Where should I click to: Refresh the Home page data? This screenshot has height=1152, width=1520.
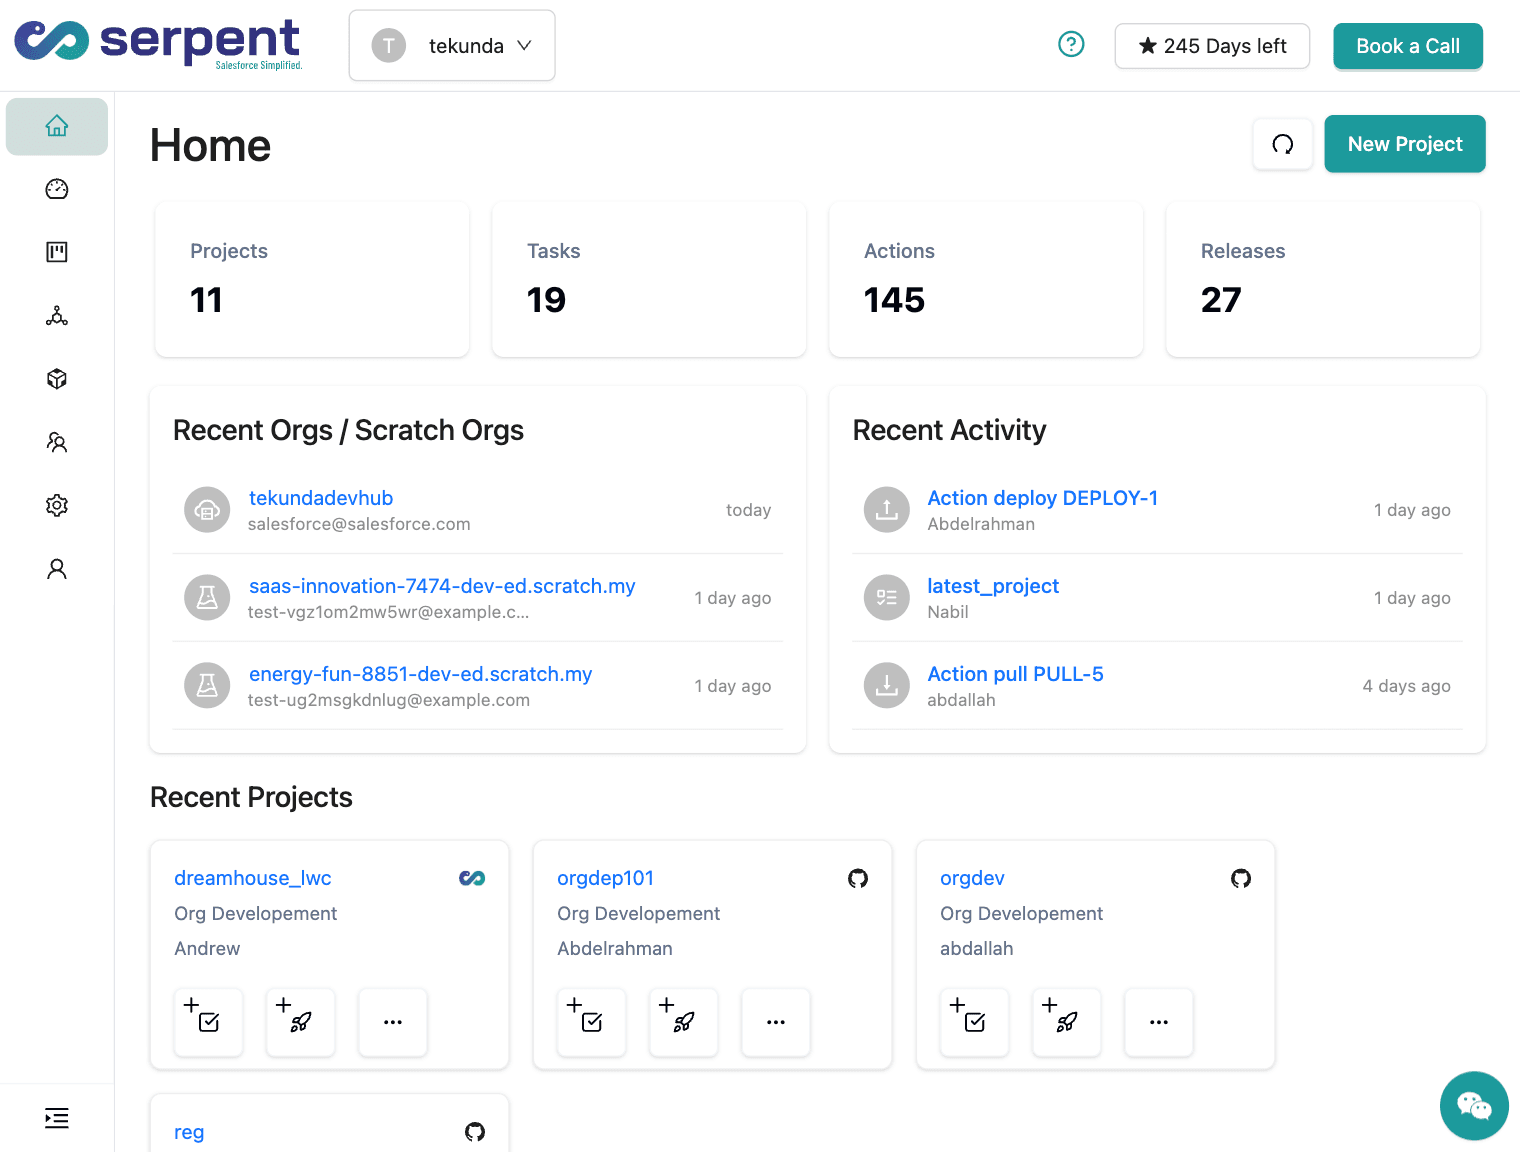pyautogui.click(x=1282, y=145)
